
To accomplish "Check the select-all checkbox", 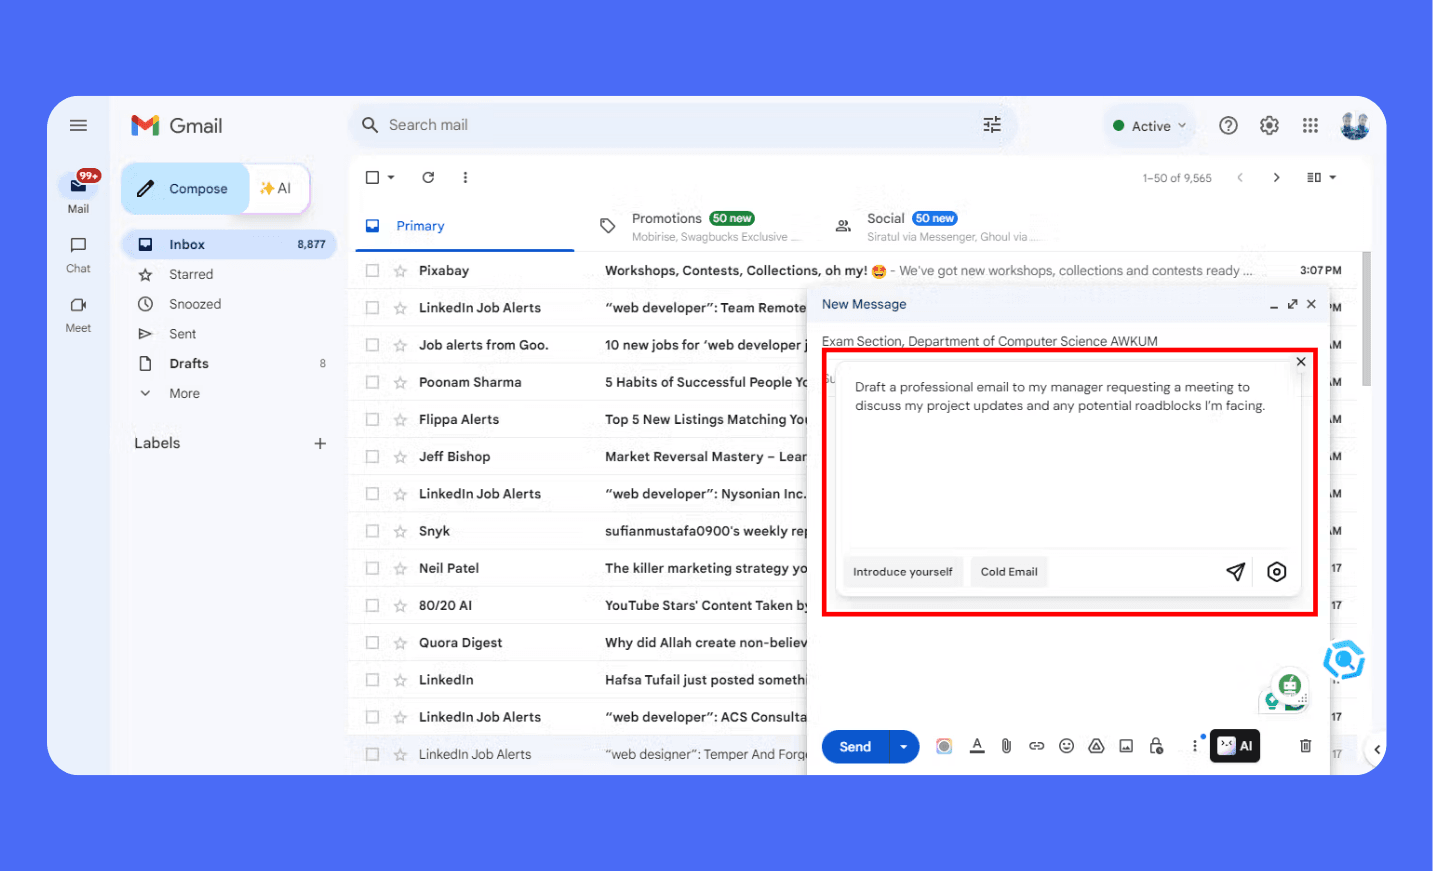I will [x=372, y=177].
